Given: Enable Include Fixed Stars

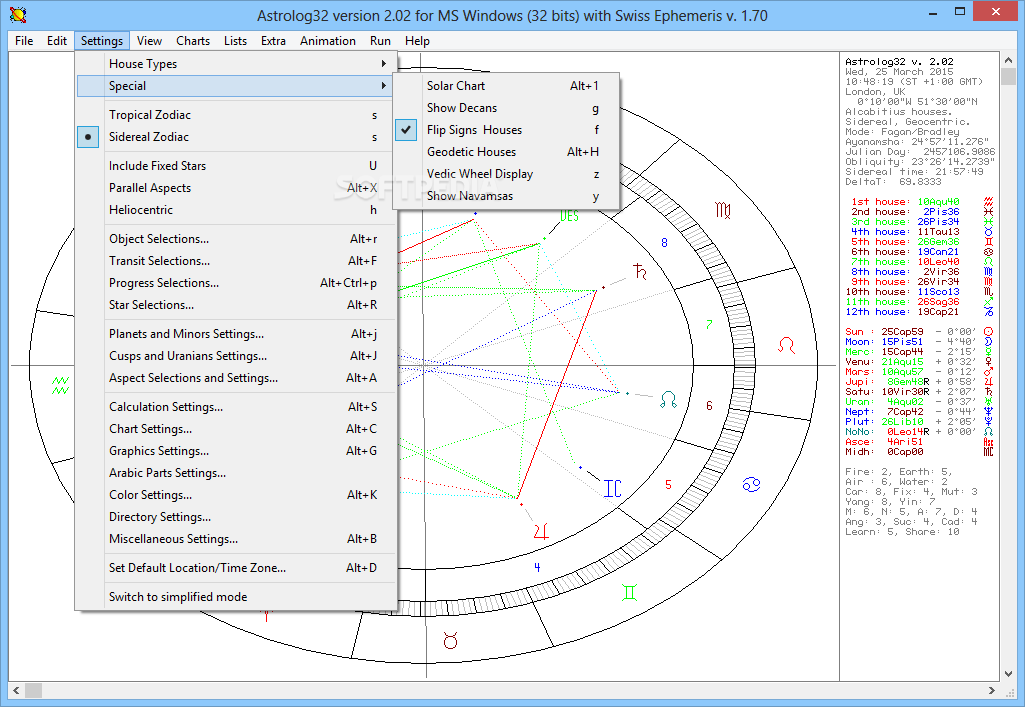Looking at the screenshot, I should tap(237, 166).
